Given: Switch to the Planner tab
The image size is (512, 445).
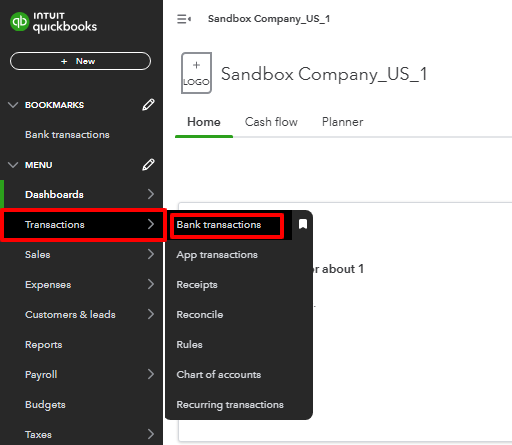Looking at the screenshot, I should pos(342,122).
